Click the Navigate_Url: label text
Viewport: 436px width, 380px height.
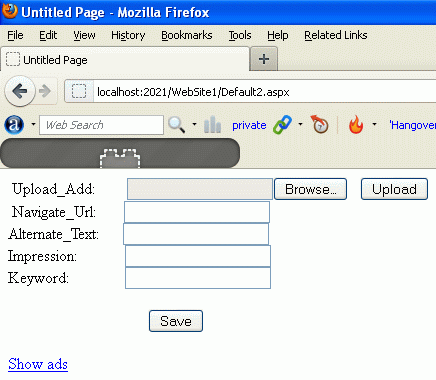click(x=54, y=212)
